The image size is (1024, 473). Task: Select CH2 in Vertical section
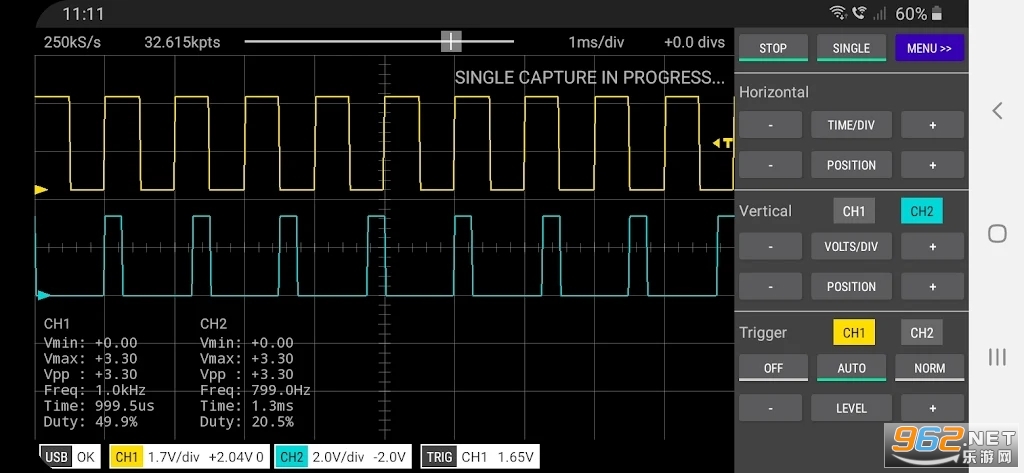tap(921, 211)
